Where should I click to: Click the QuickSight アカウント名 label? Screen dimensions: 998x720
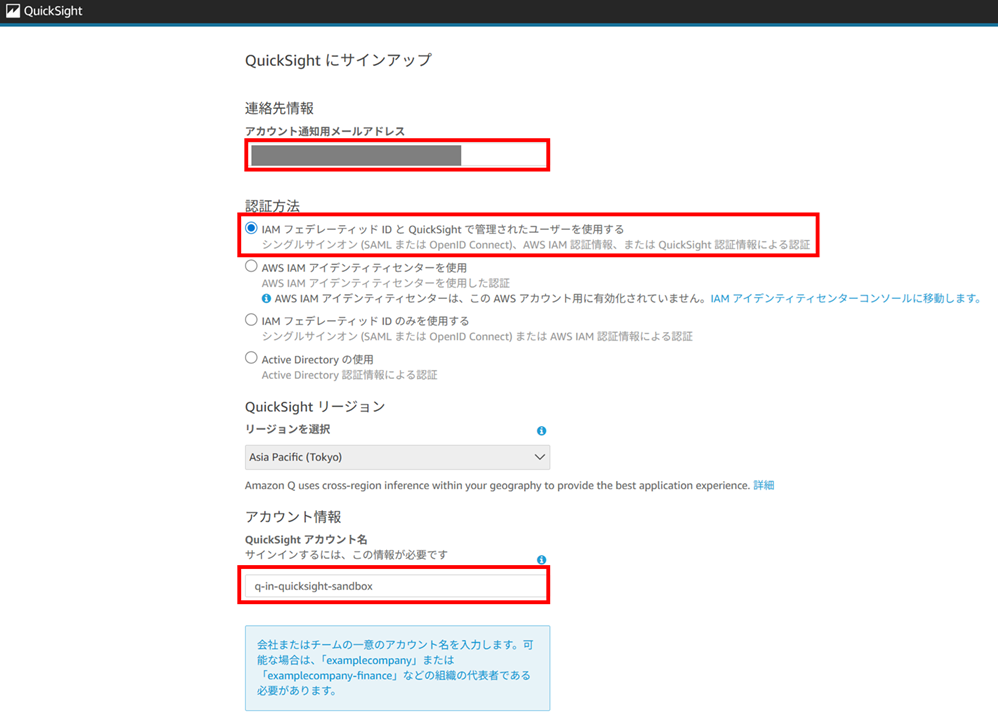(306, 539)
